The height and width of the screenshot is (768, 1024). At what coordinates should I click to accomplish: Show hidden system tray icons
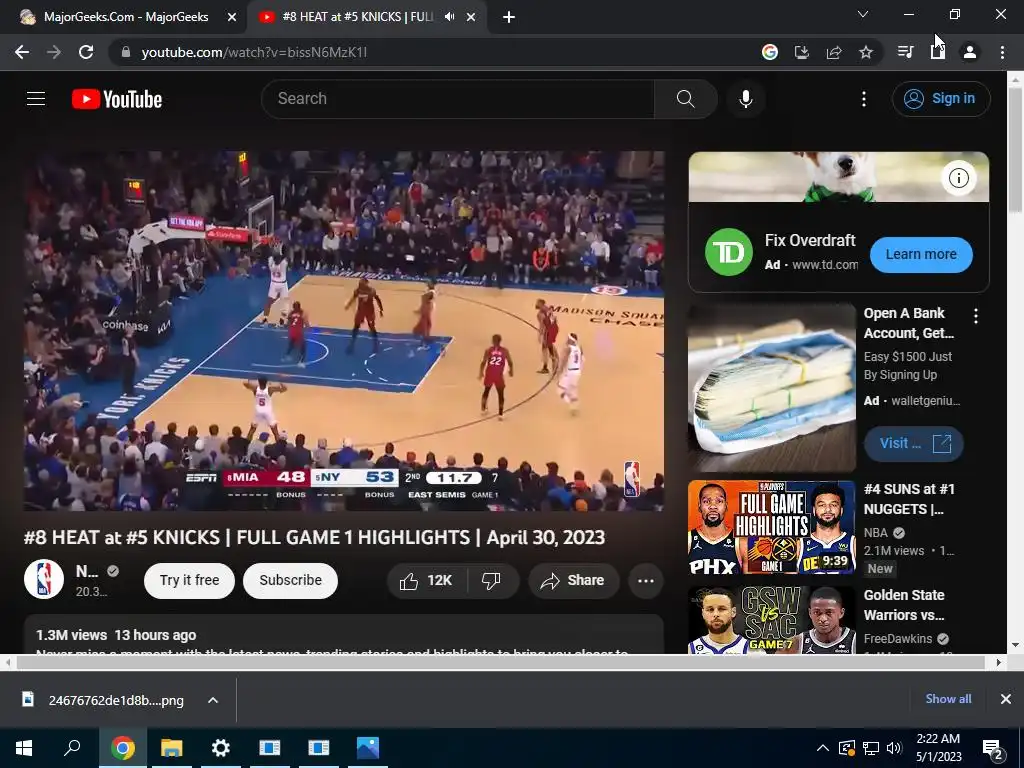pos(823,748)
